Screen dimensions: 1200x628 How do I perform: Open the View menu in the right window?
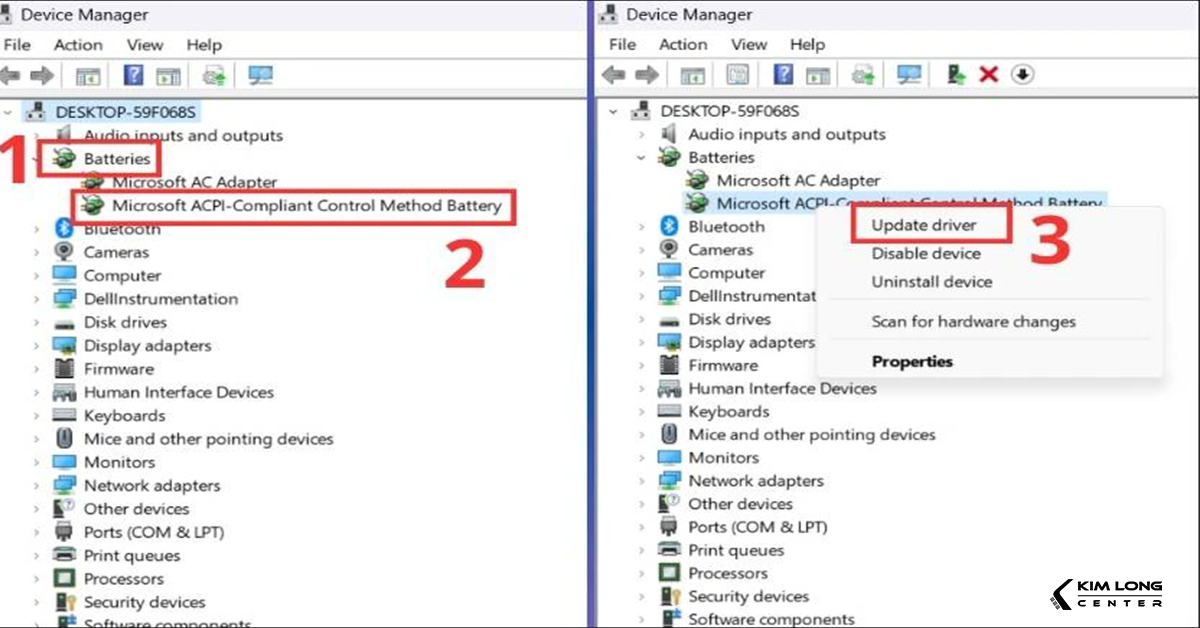tap(748, 45)
